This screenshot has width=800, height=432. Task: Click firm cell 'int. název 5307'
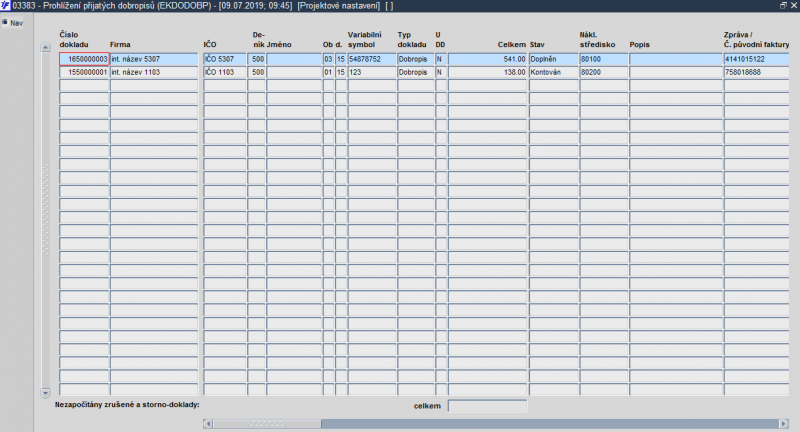154,59
